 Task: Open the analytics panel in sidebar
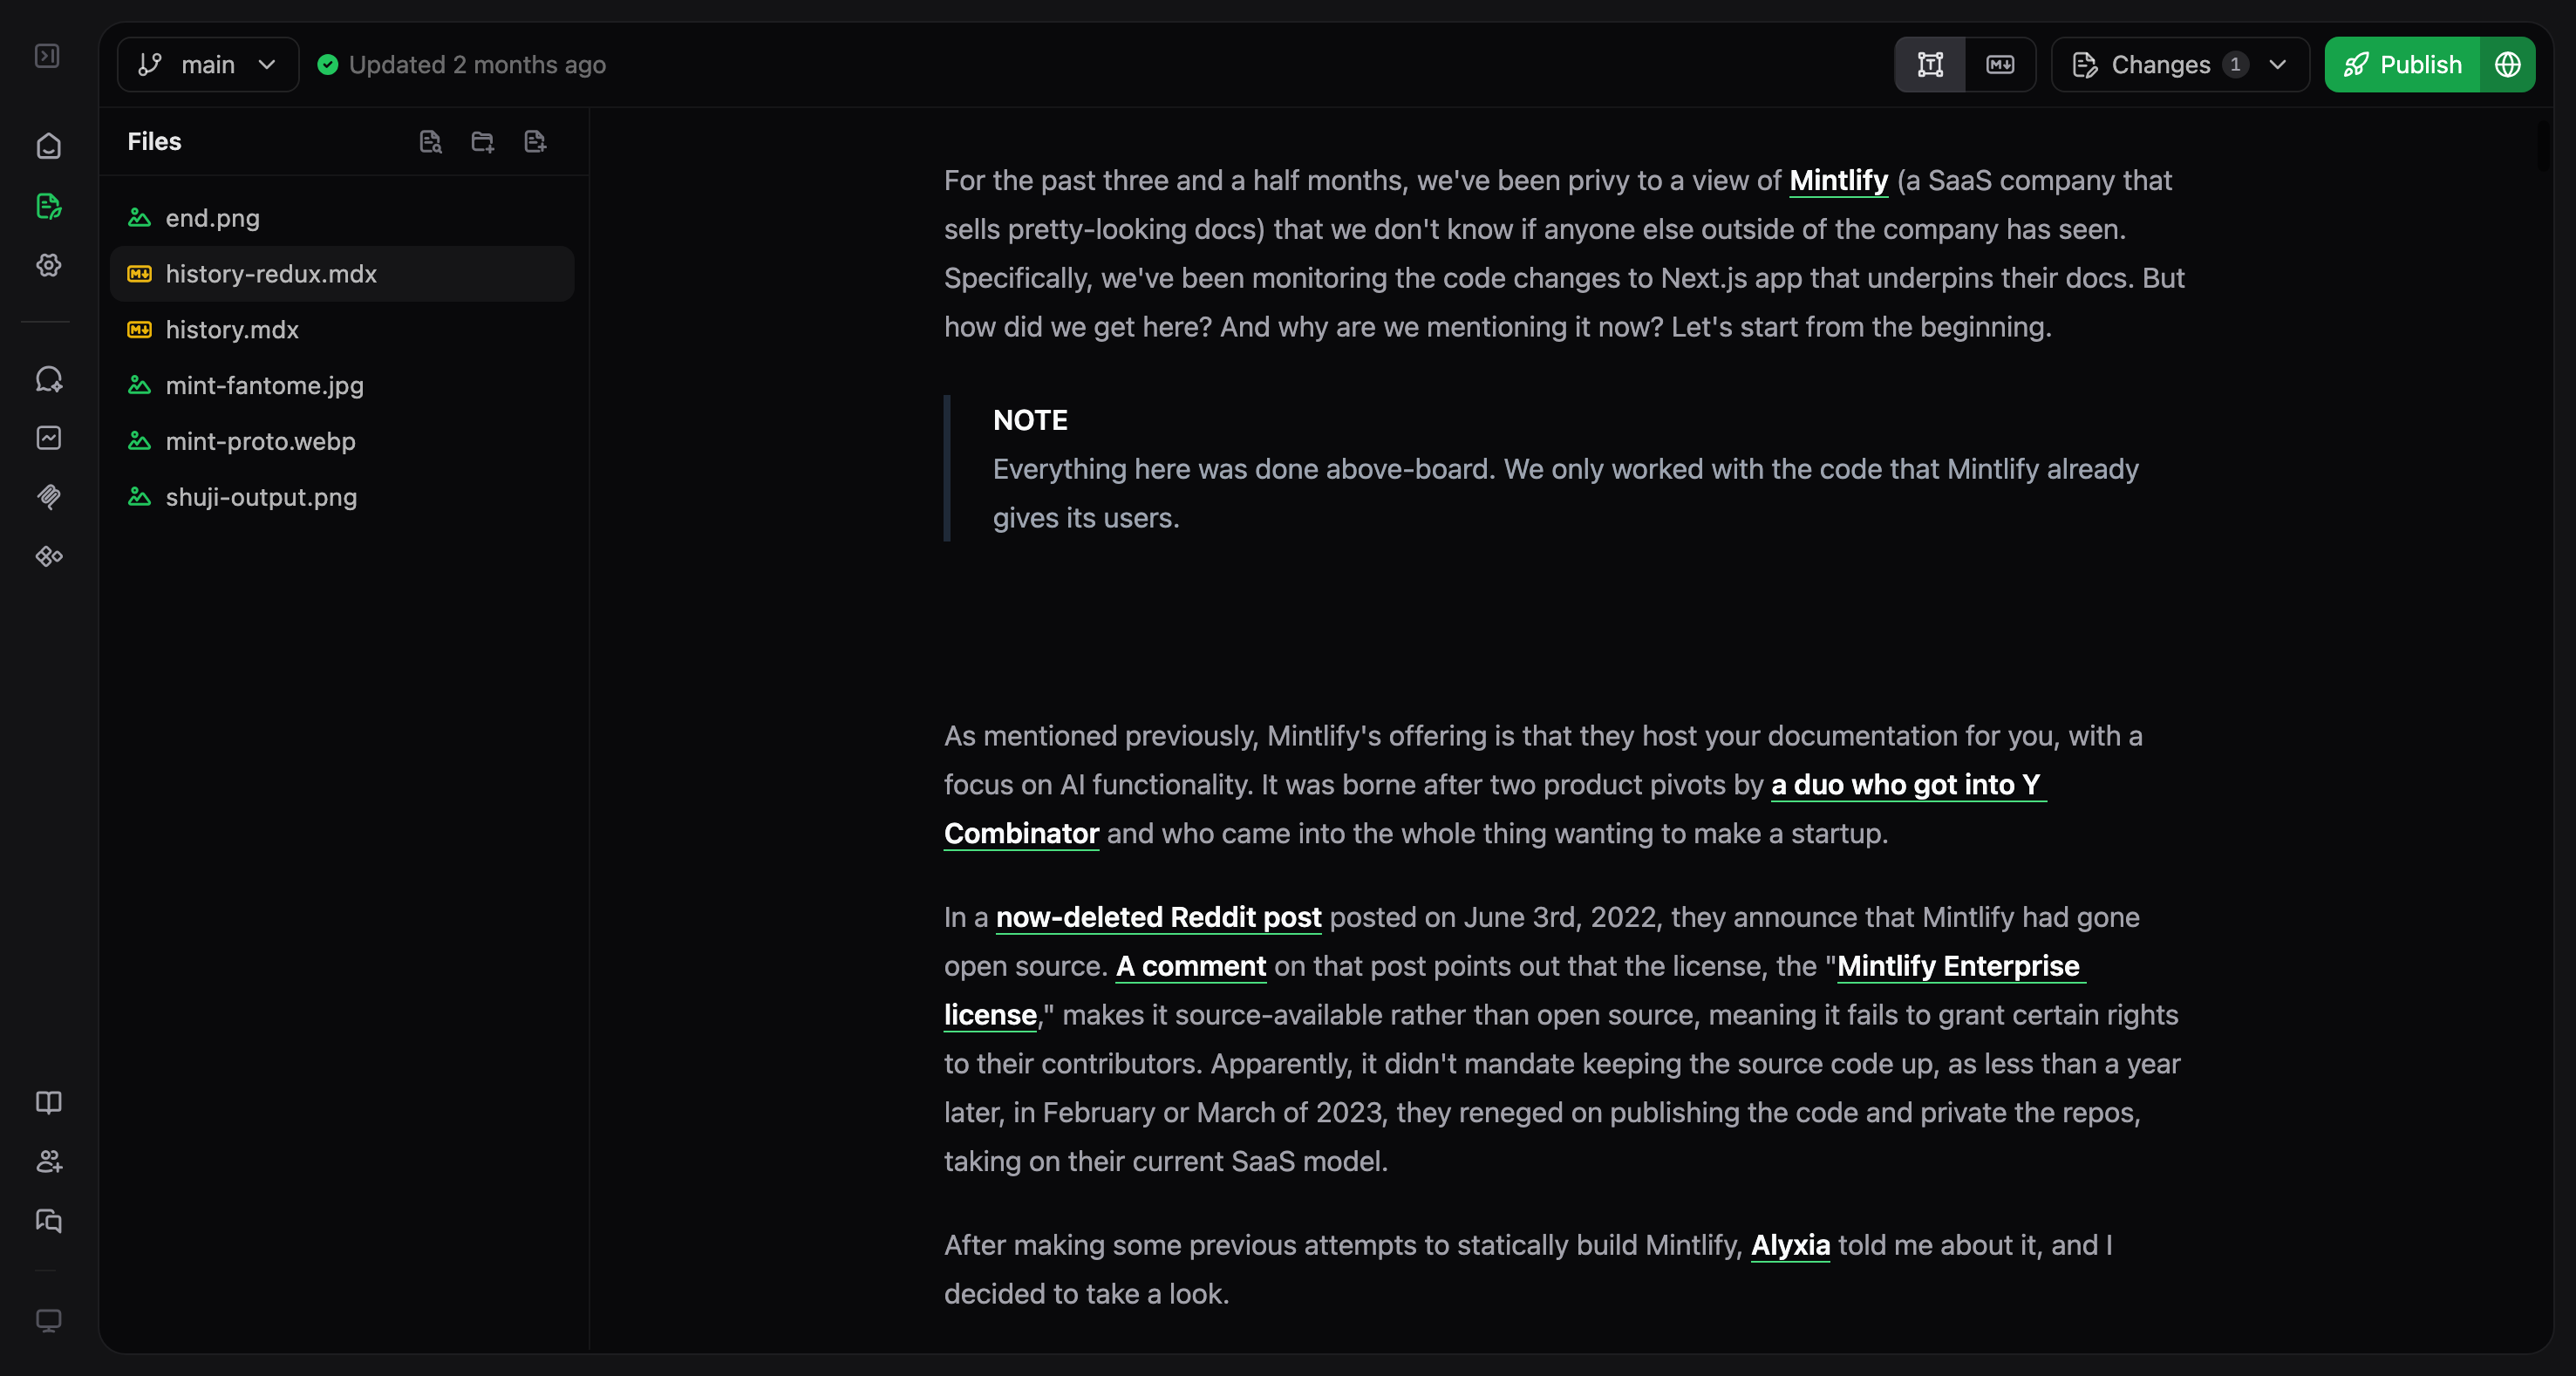[x=48, y=437]
